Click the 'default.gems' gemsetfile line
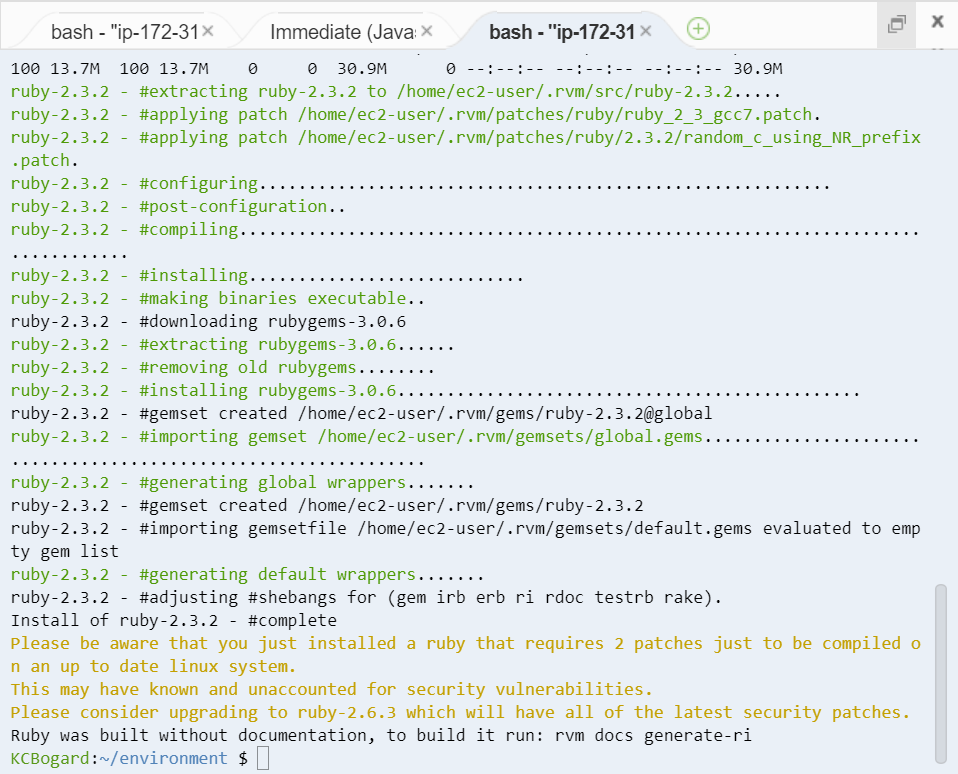 (x=465, y=540)
